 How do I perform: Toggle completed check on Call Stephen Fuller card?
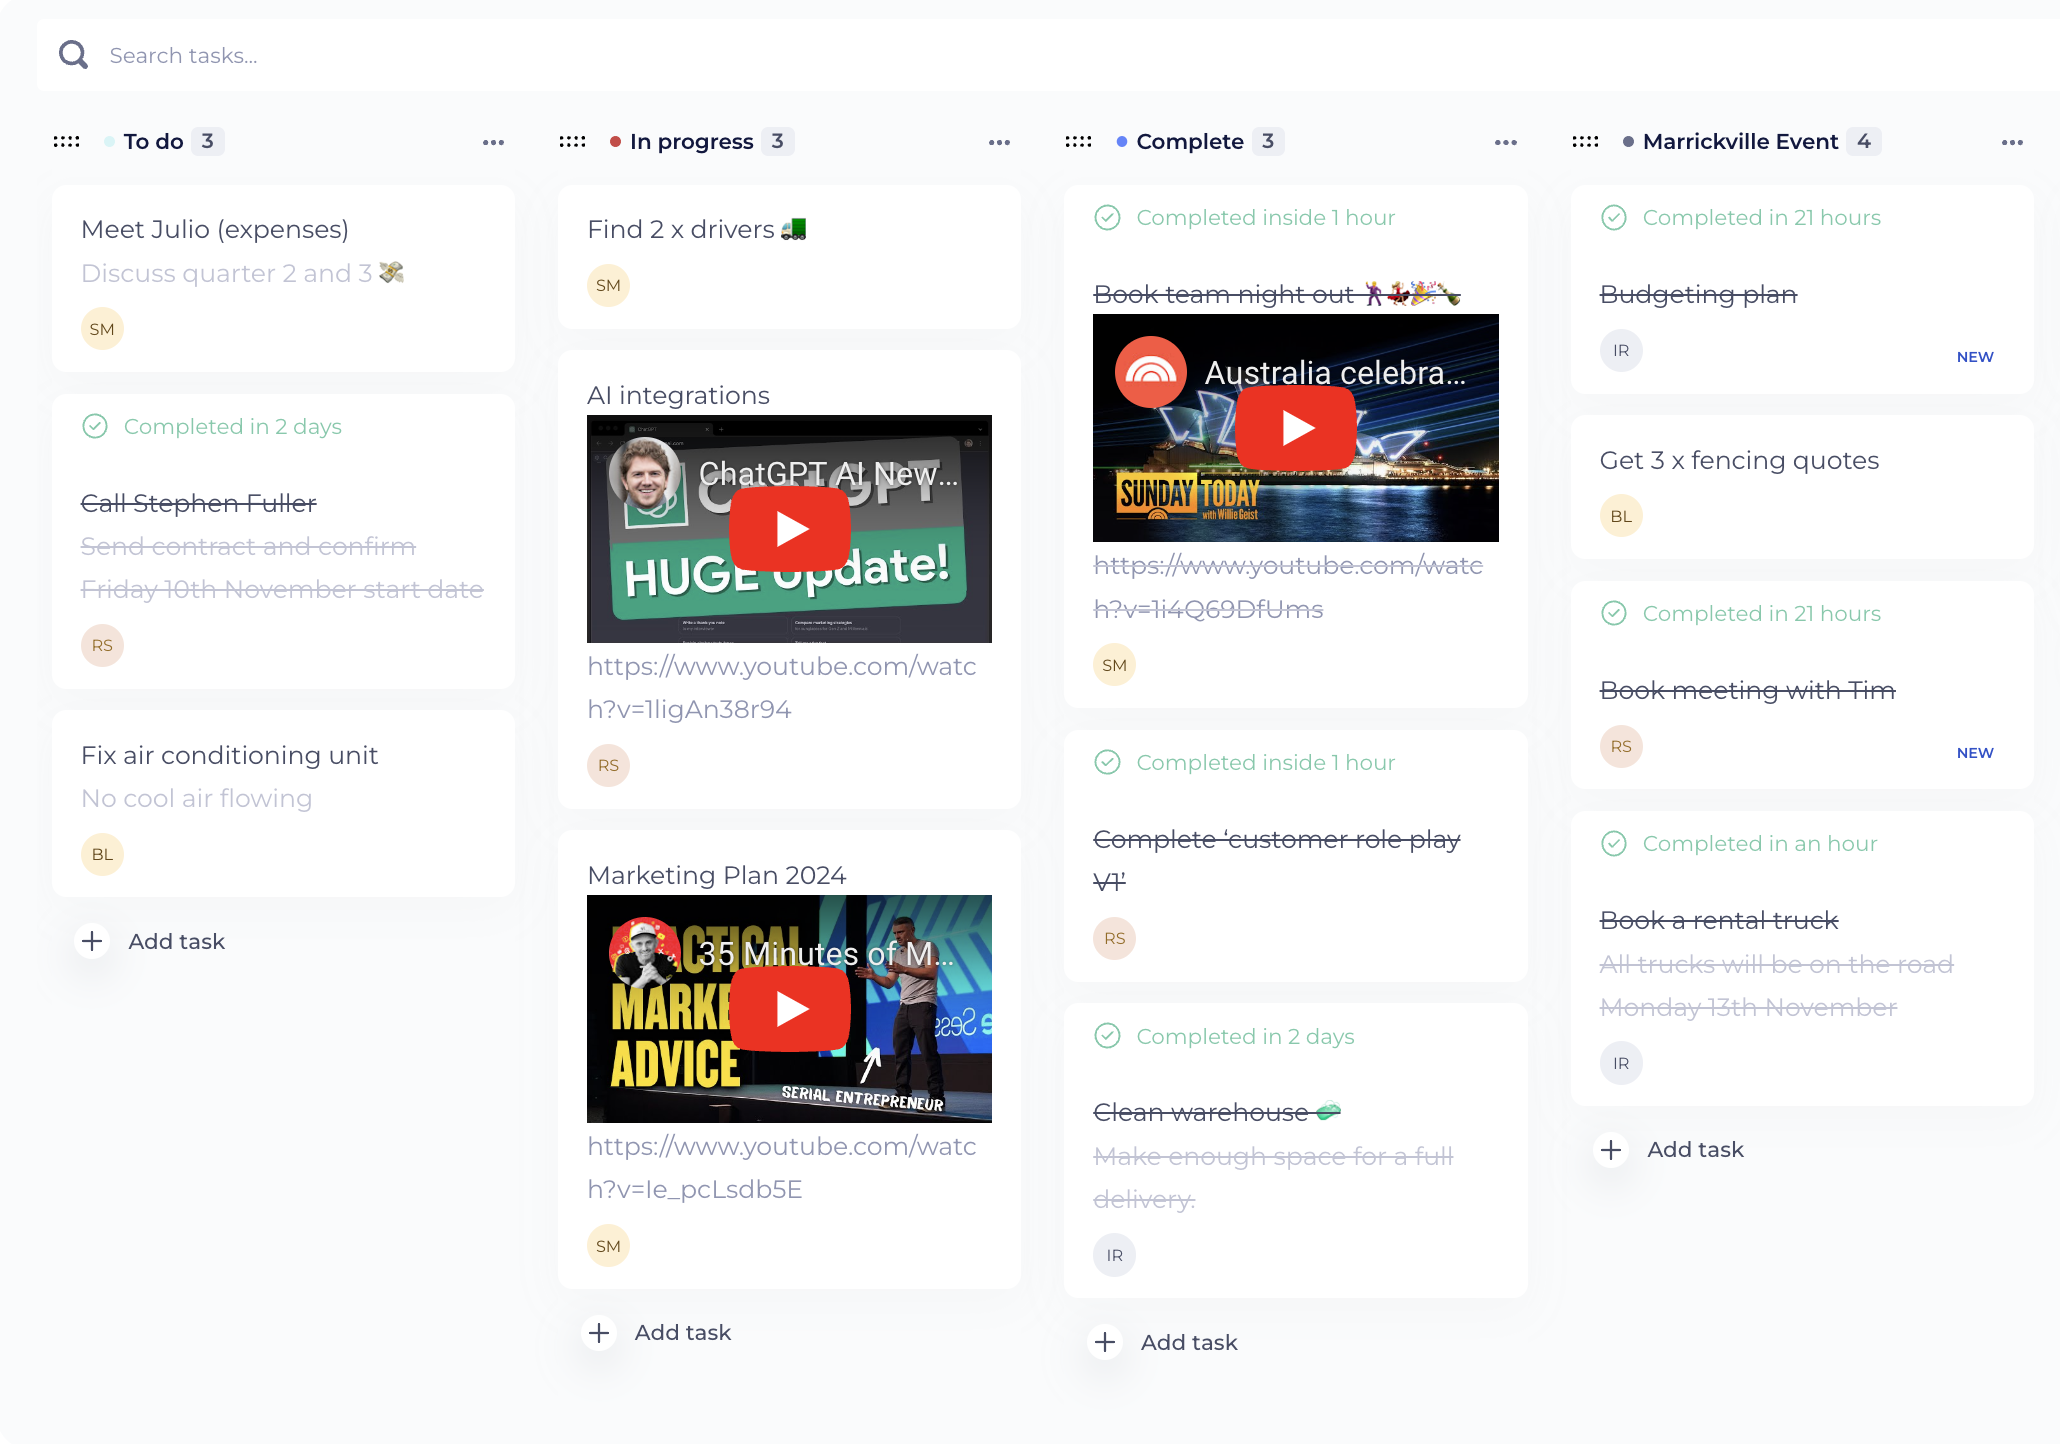tap(95, 426)
